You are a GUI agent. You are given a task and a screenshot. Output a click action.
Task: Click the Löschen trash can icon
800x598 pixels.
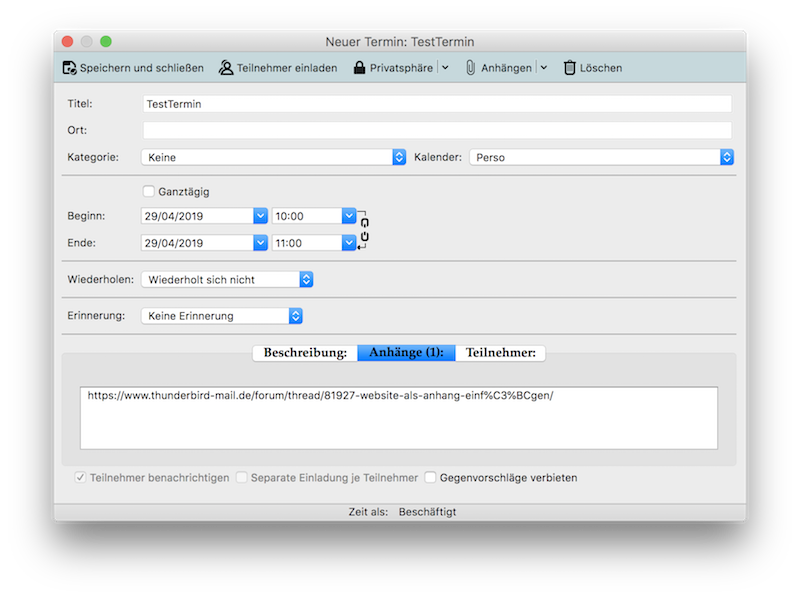click(569, 68)
